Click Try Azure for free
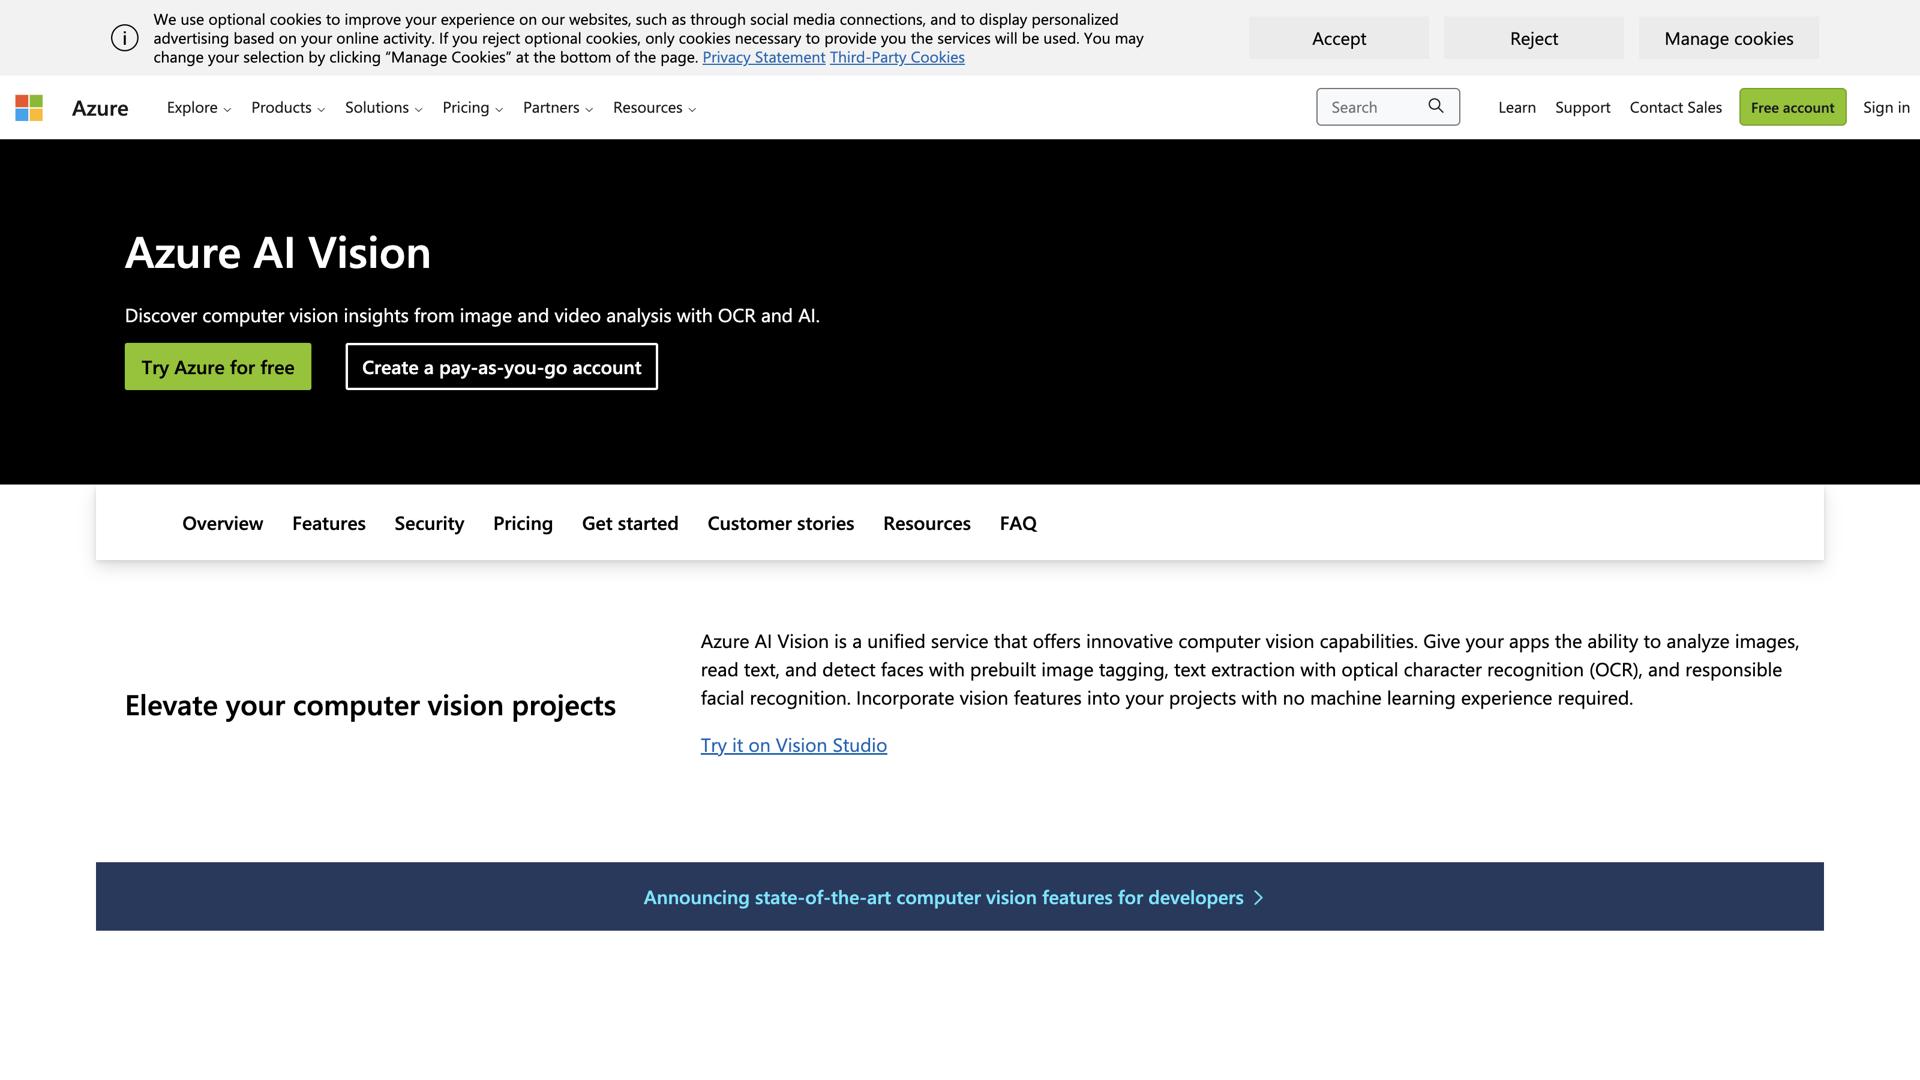The width and height of the screenshot is (1920, 1080). click(217, 366)
